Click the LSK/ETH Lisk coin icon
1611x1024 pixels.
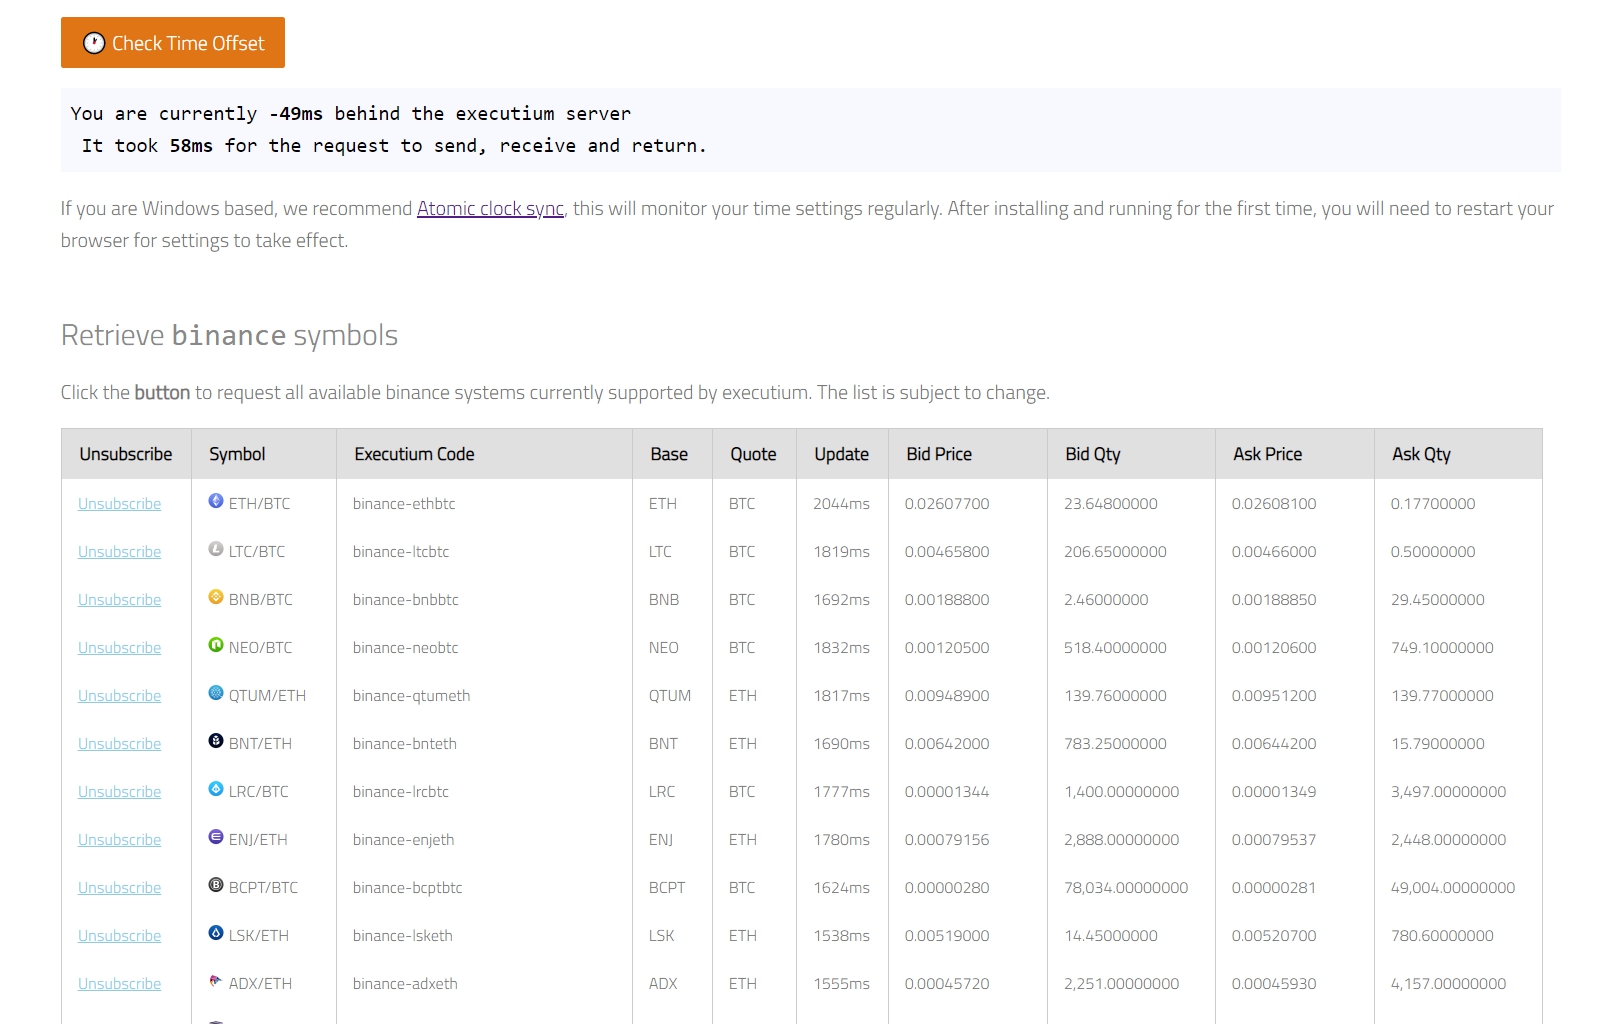tap(216, 933)
